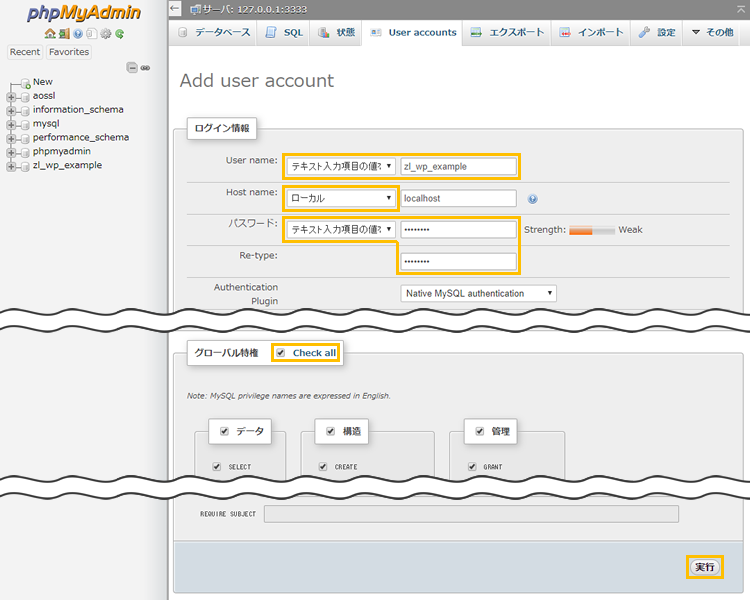The height and width of the screenshot is (600, 750).
Task: Click the Home icon under phpMyAdmin logo
Action: tap(50, 34)
